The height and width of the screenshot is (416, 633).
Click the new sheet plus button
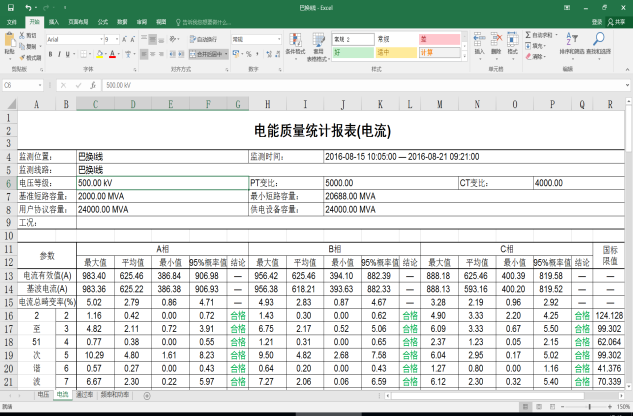pos(147,395)
